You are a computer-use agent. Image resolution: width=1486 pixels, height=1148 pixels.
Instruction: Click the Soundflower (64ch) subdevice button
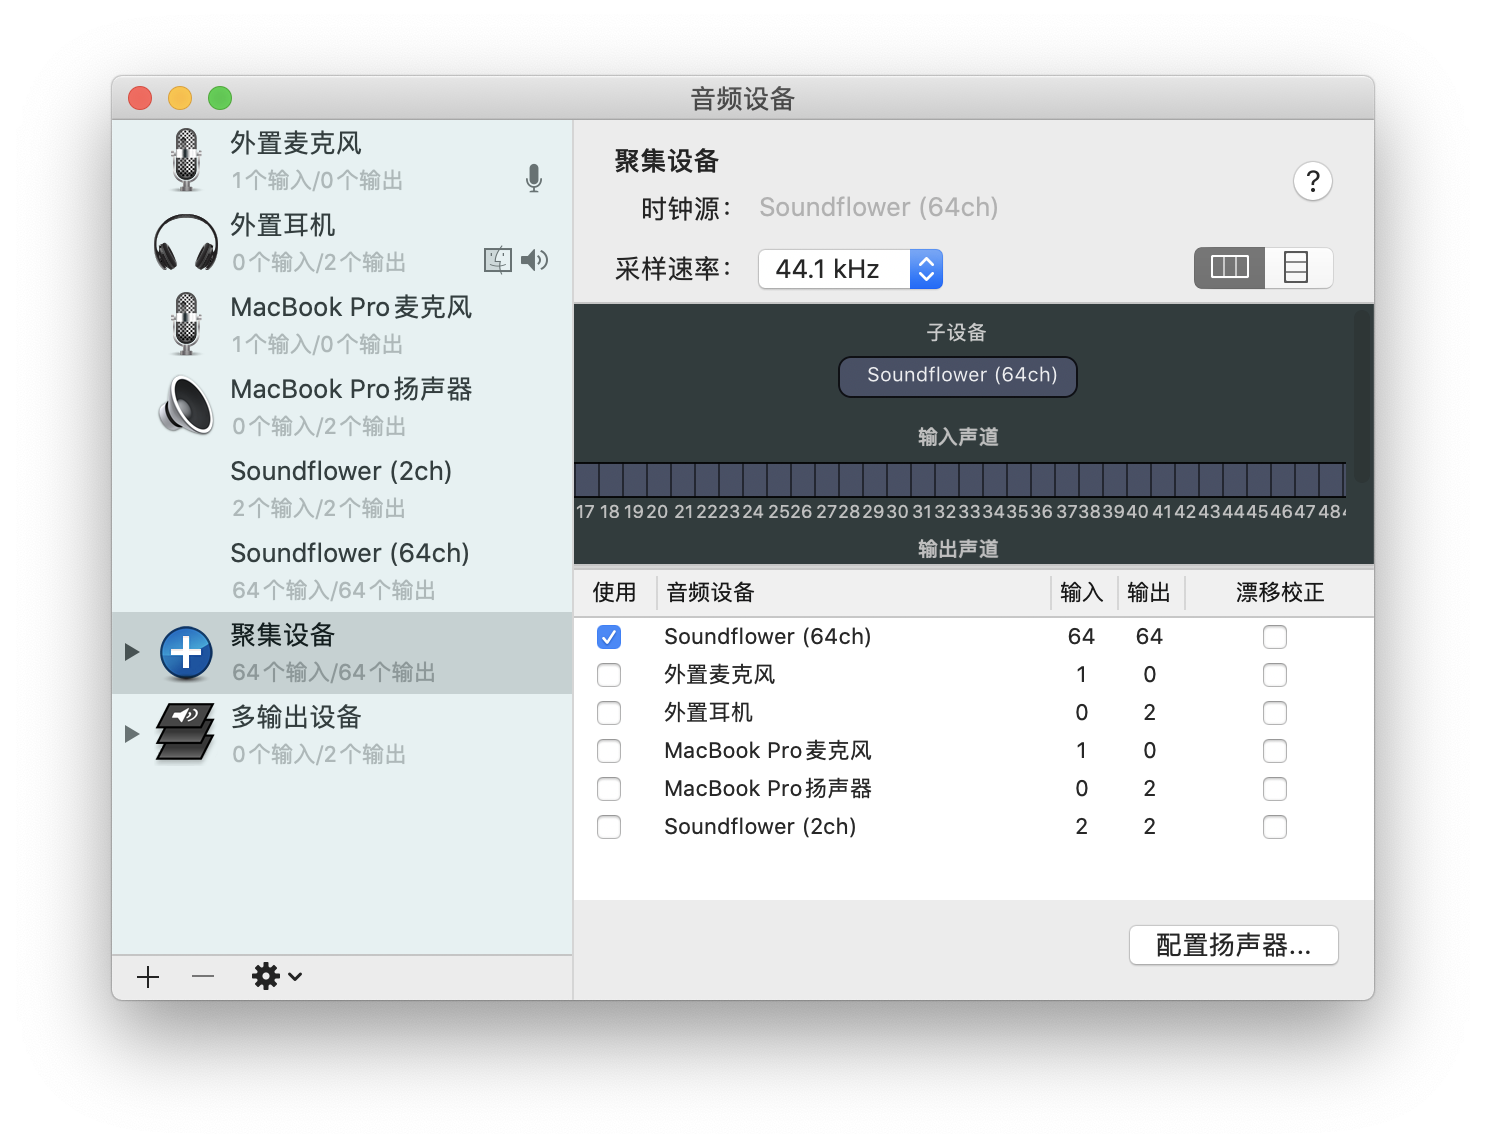click(x=957, y=376)
